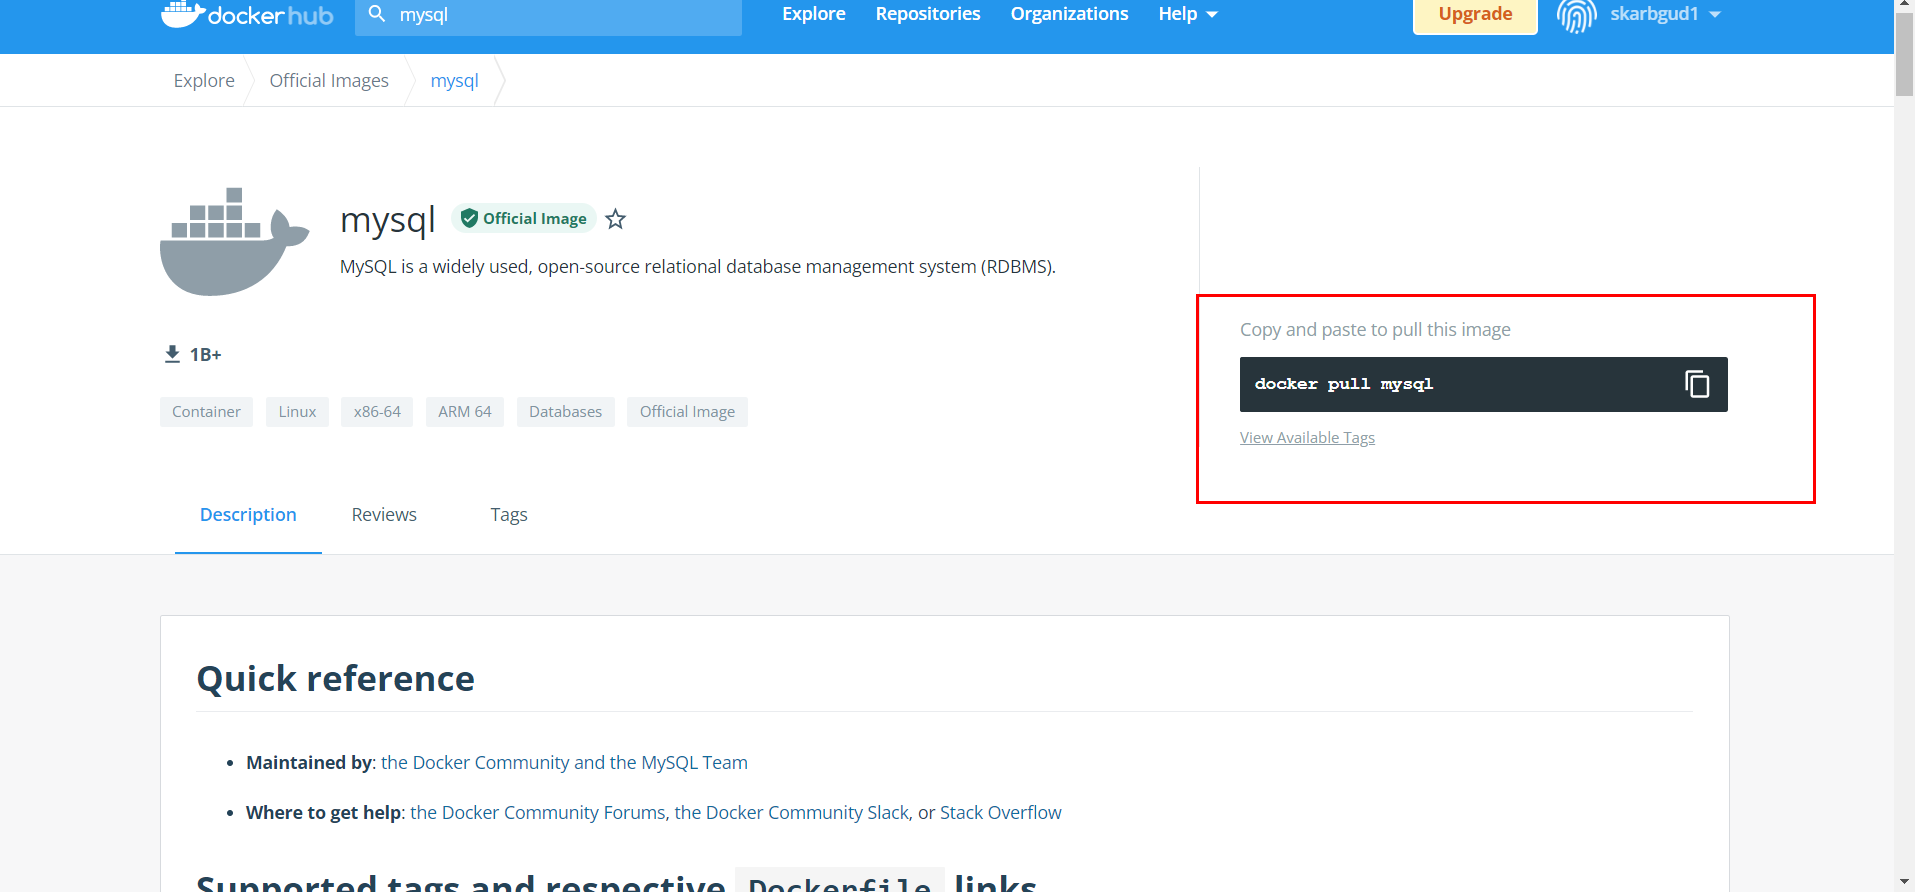Click the mysql breadcrumb link
1915x892 pixels.
(x=454, y=80)
